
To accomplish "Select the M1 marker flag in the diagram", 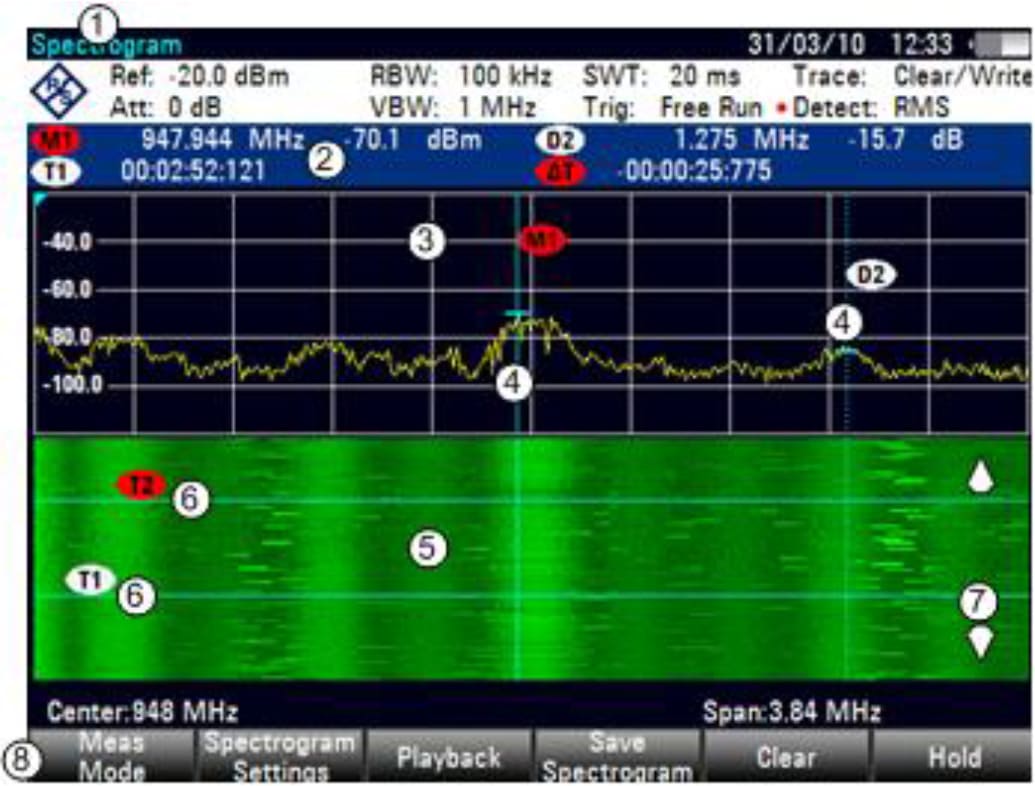I will pos(544,238).
